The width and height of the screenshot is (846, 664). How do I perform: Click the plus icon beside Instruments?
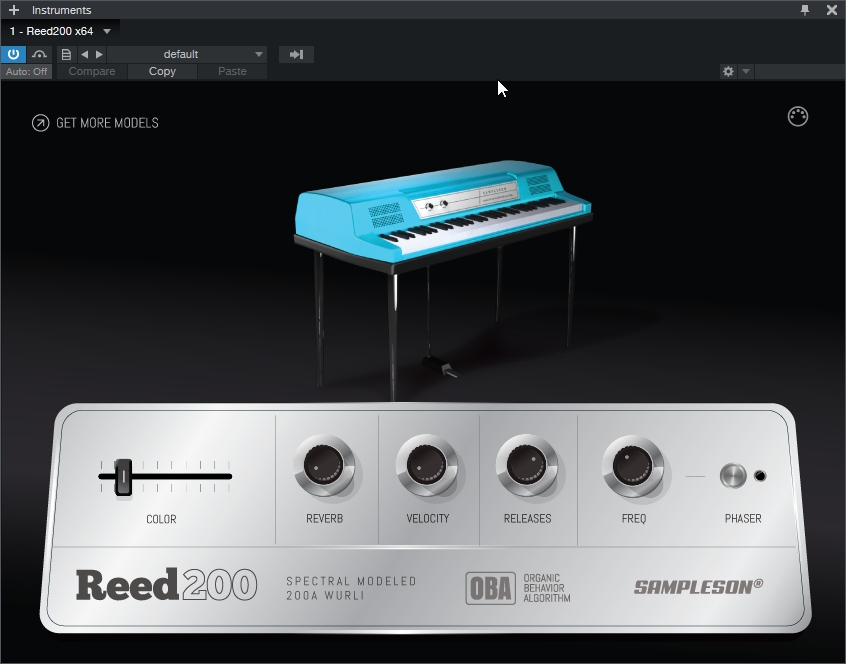click(x=14, y=10)
